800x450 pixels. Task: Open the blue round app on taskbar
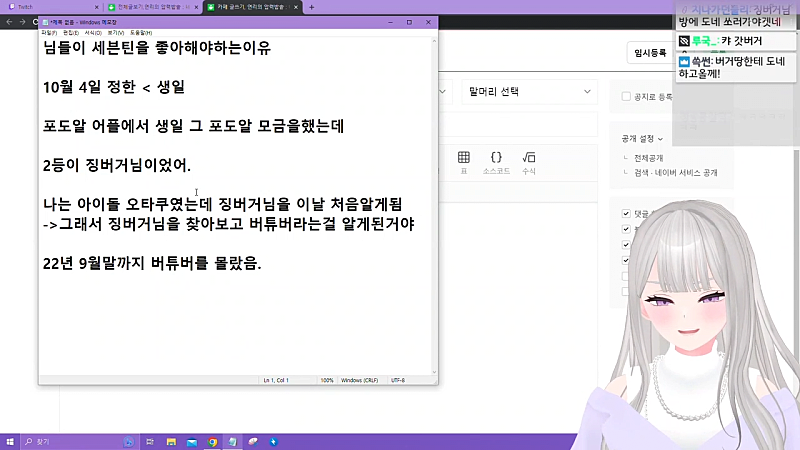coord(273,442)
